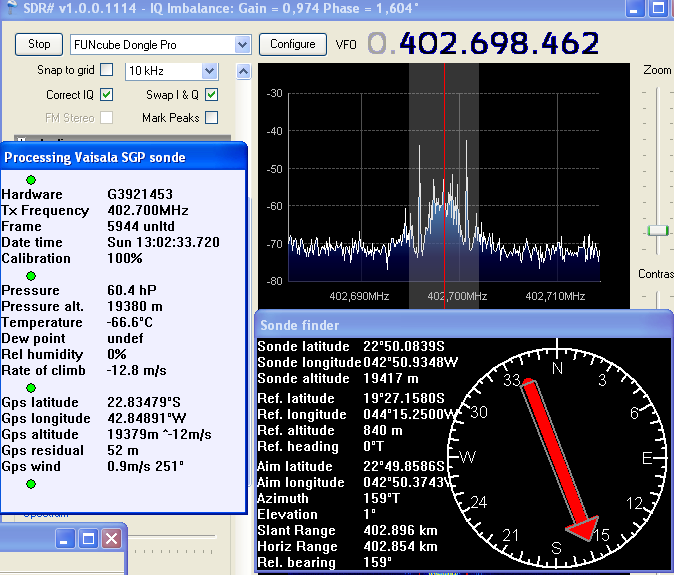Minimize the SDR# main window
The image size is (674, 575).
click(x=634, y=8)
